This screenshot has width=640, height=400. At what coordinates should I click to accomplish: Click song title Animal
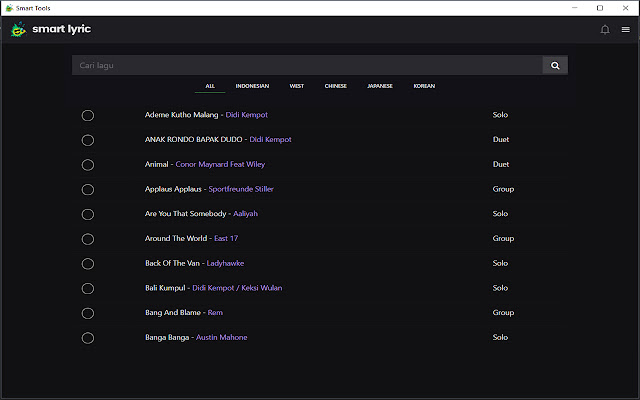click(156, 164)
